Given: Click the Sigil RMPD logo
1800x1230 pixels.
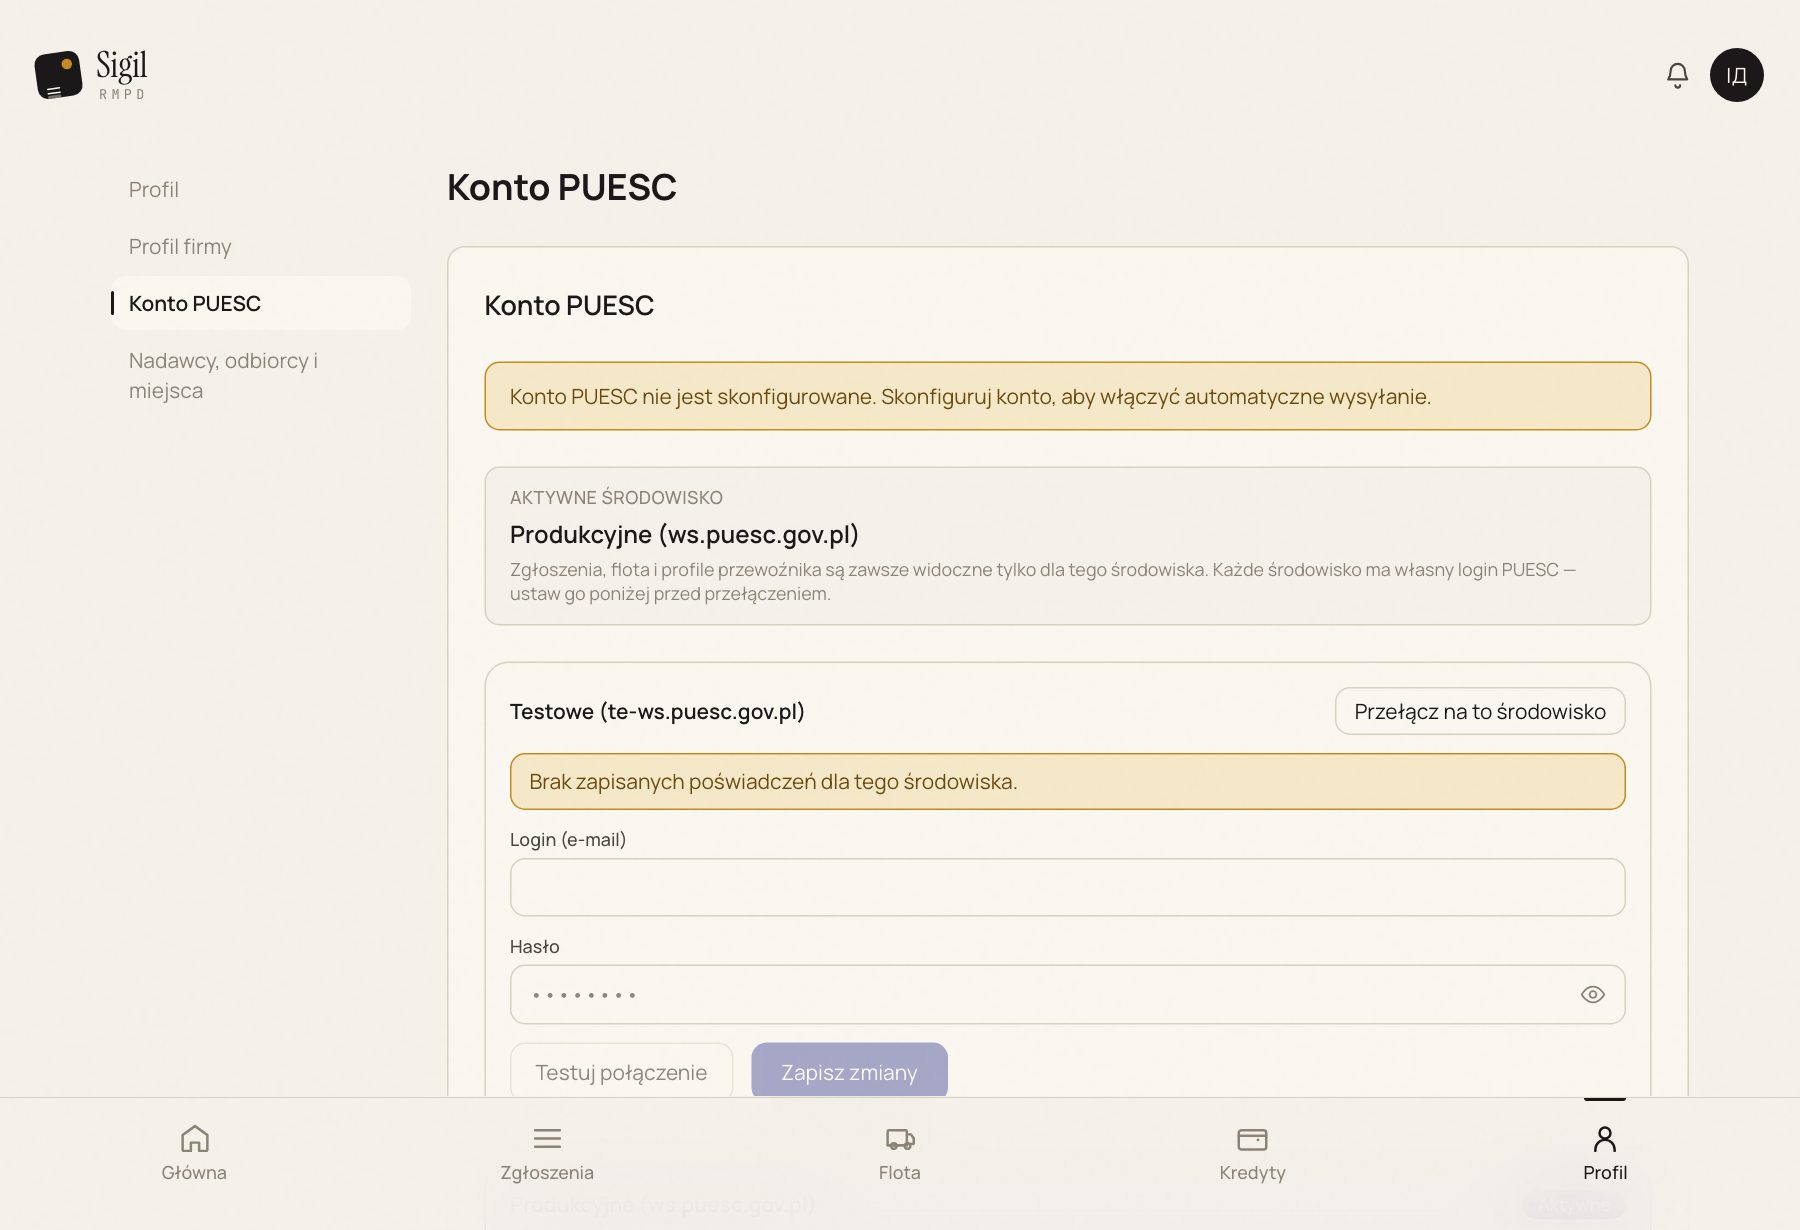Looking at the screenshot, I should (91, 75).
